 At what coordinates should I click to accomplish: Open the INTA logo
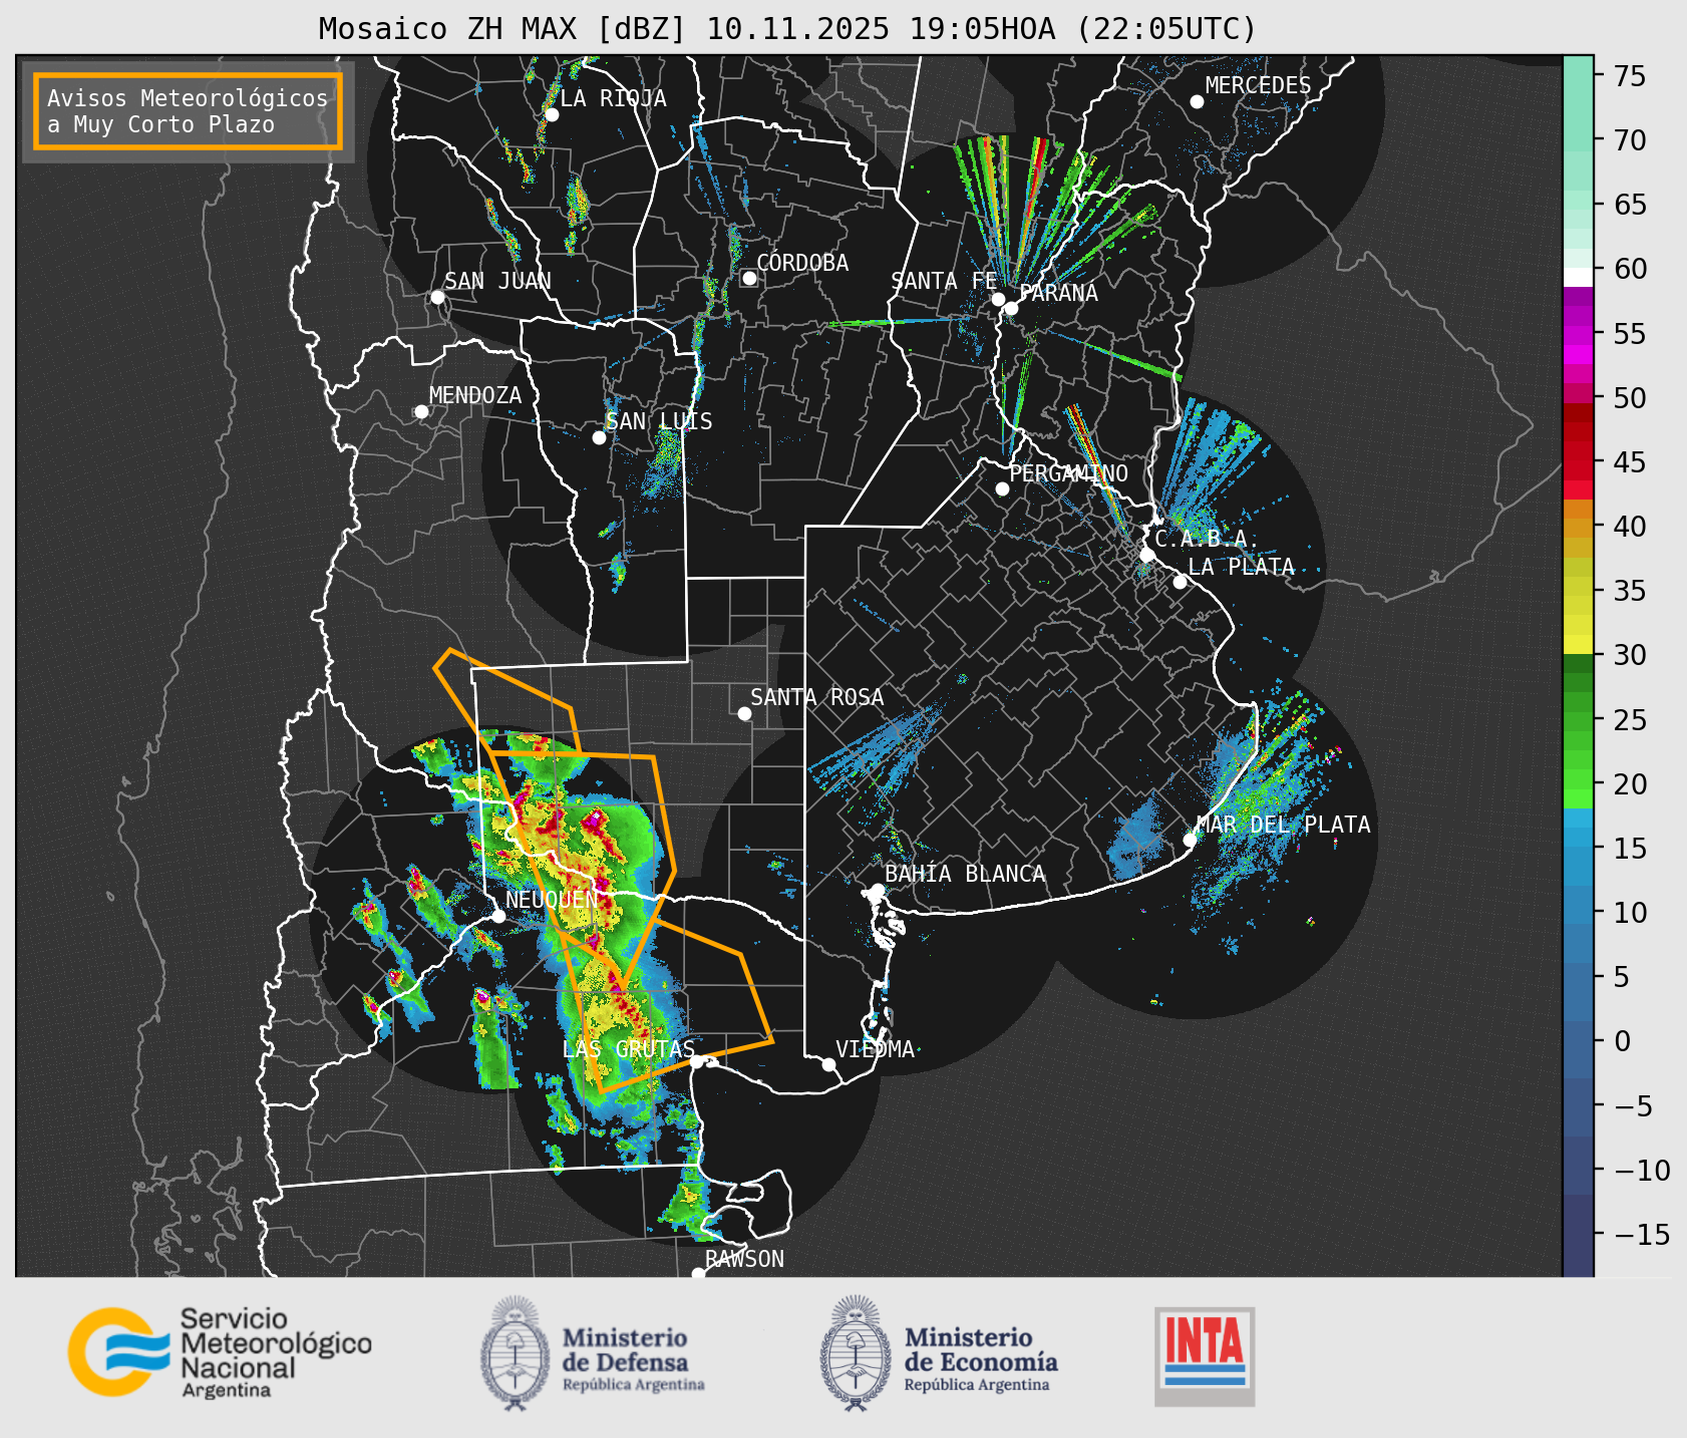1204,1356
